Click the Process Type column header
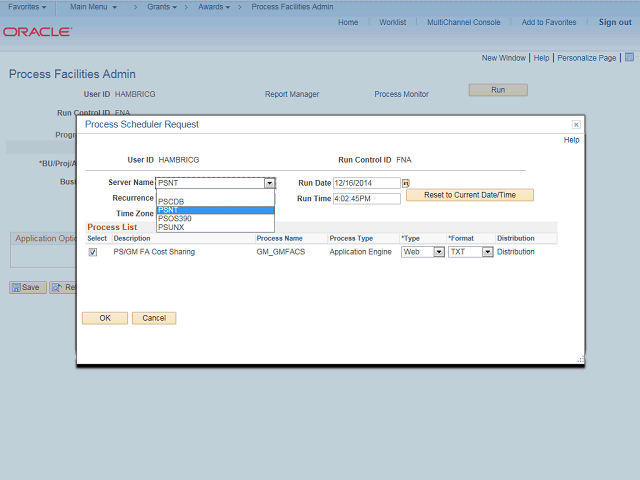The image size is (640, 480). [x=351, y=238]
